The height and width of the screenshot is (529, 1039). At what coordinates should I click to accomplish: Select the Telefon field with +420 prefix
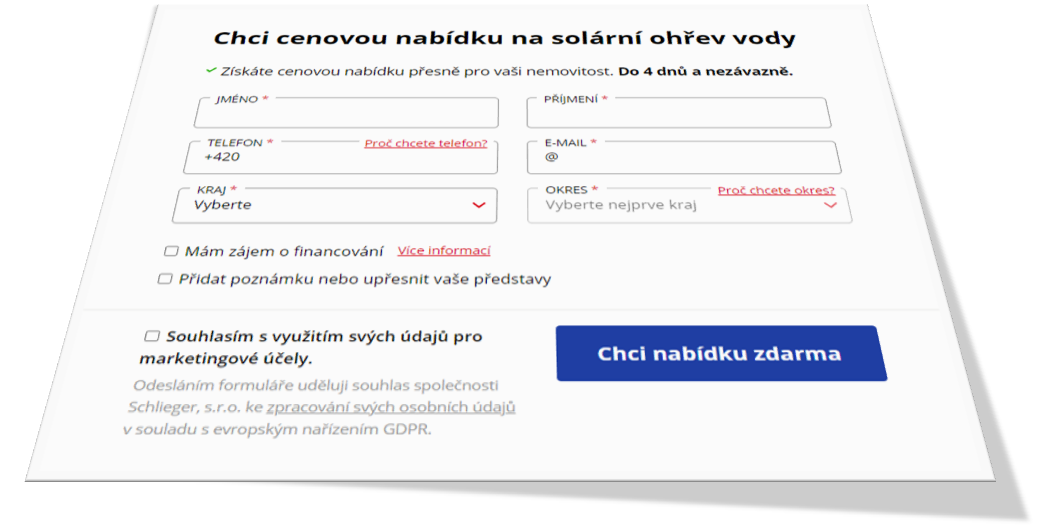340,159
